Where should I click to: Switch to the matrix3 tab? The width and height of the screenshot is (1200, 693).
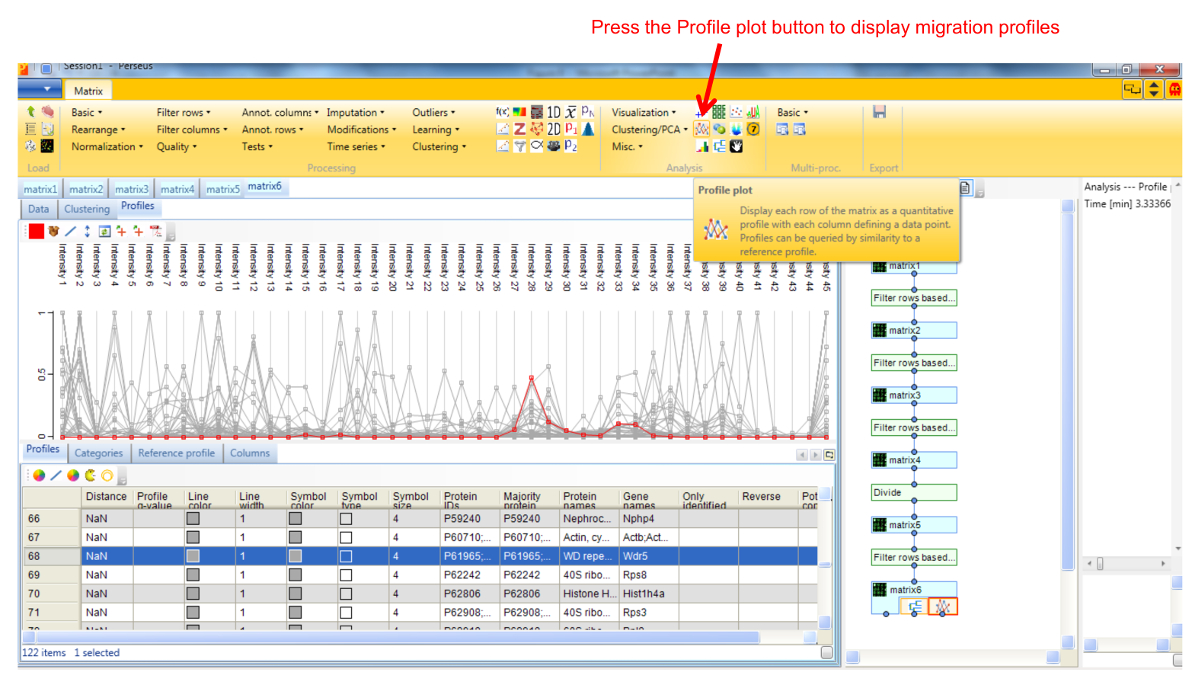[x=131, y=189]
